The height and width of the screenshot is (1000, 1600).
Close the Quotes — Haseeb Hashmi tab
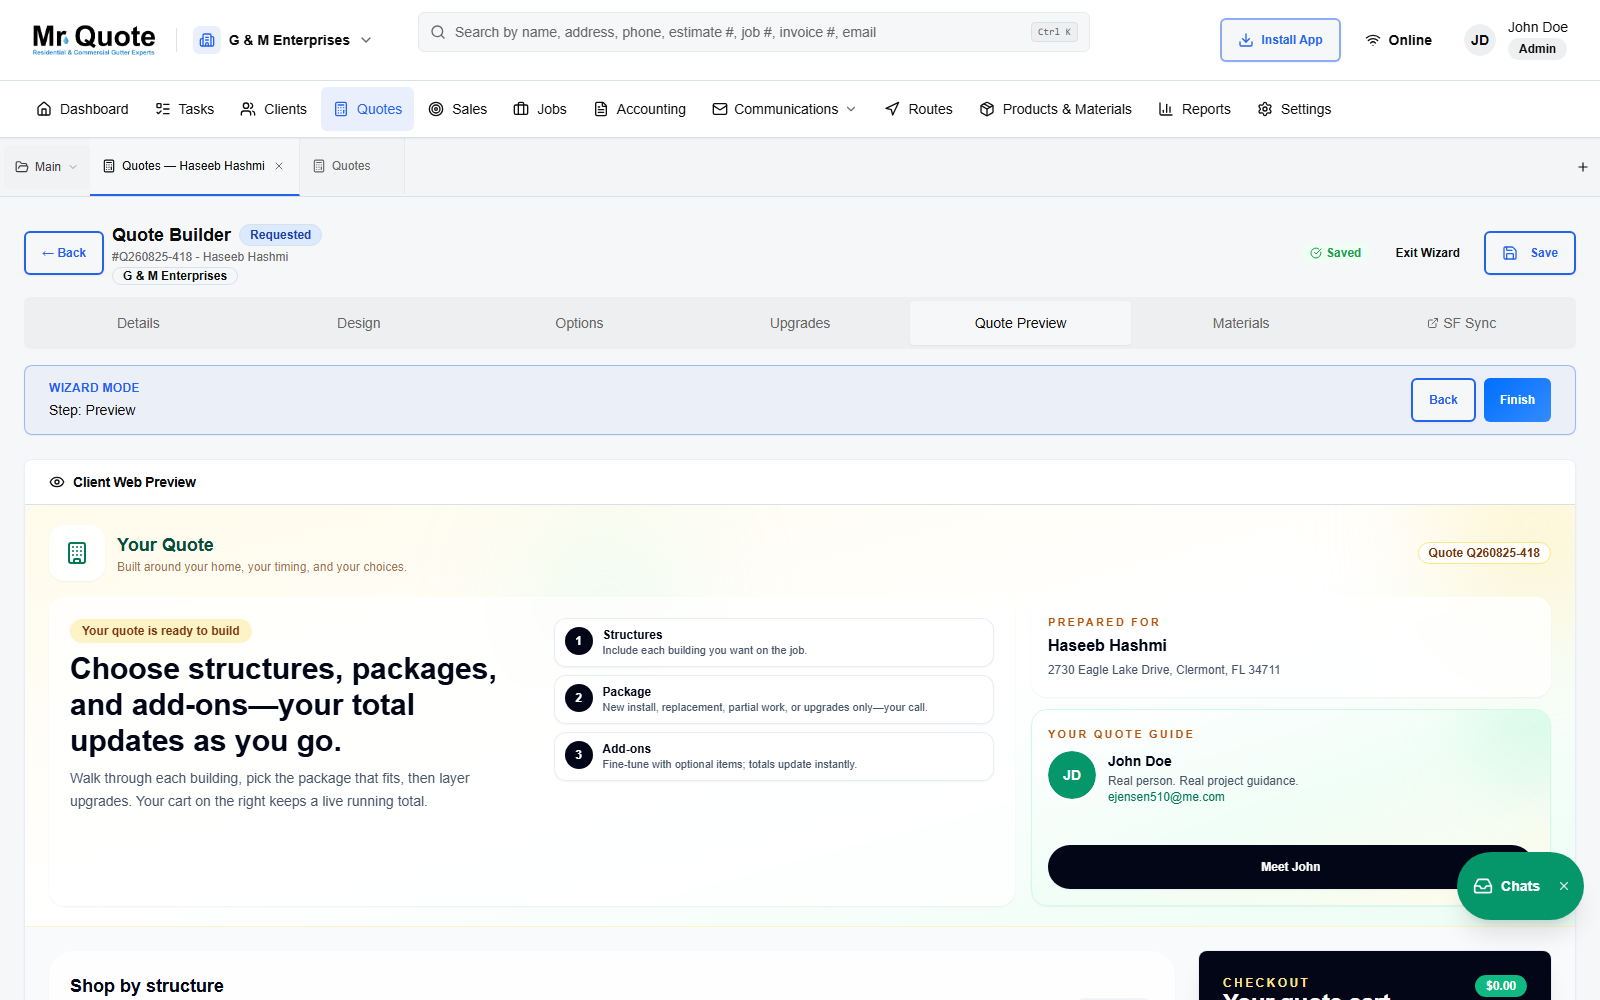click(x=279, y=166)
